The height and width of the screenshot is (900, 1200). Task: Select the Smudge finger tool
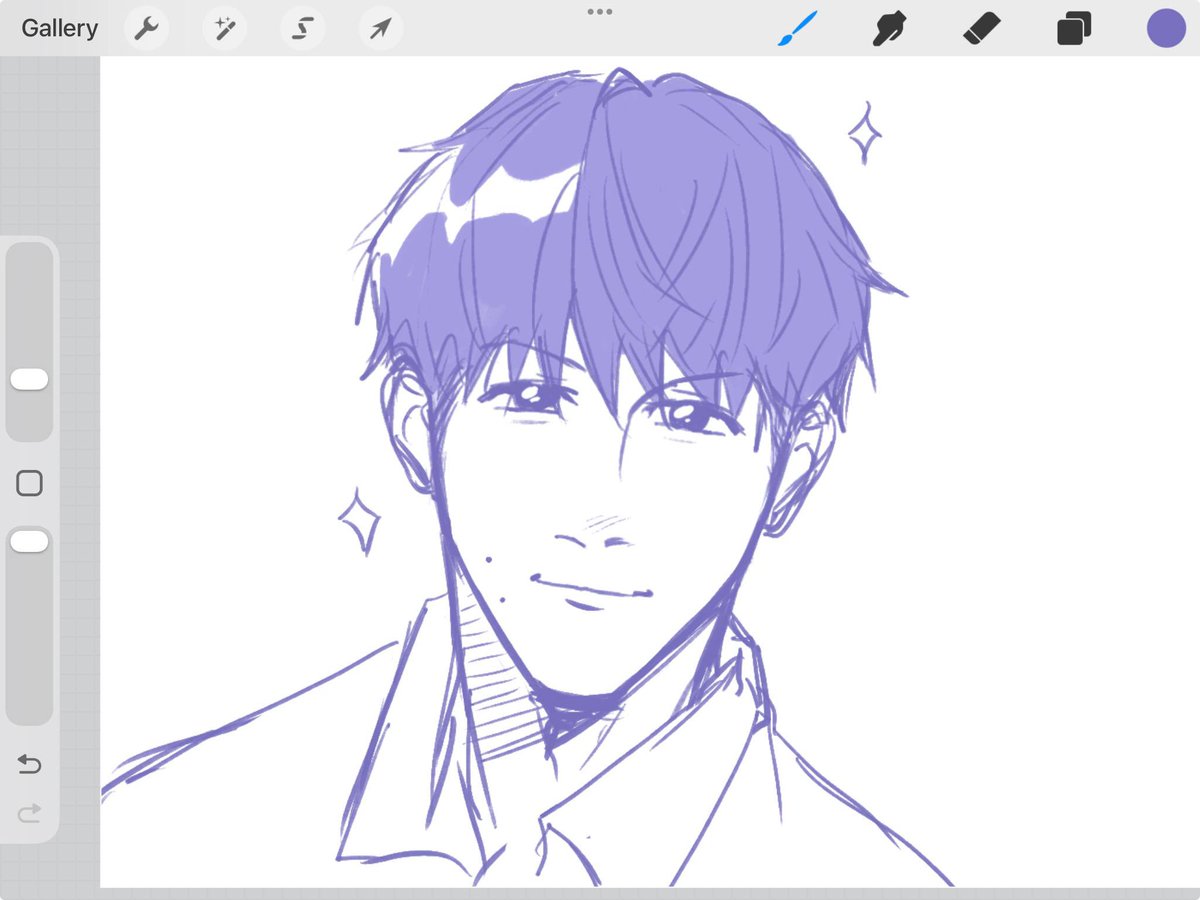[889, 28]
